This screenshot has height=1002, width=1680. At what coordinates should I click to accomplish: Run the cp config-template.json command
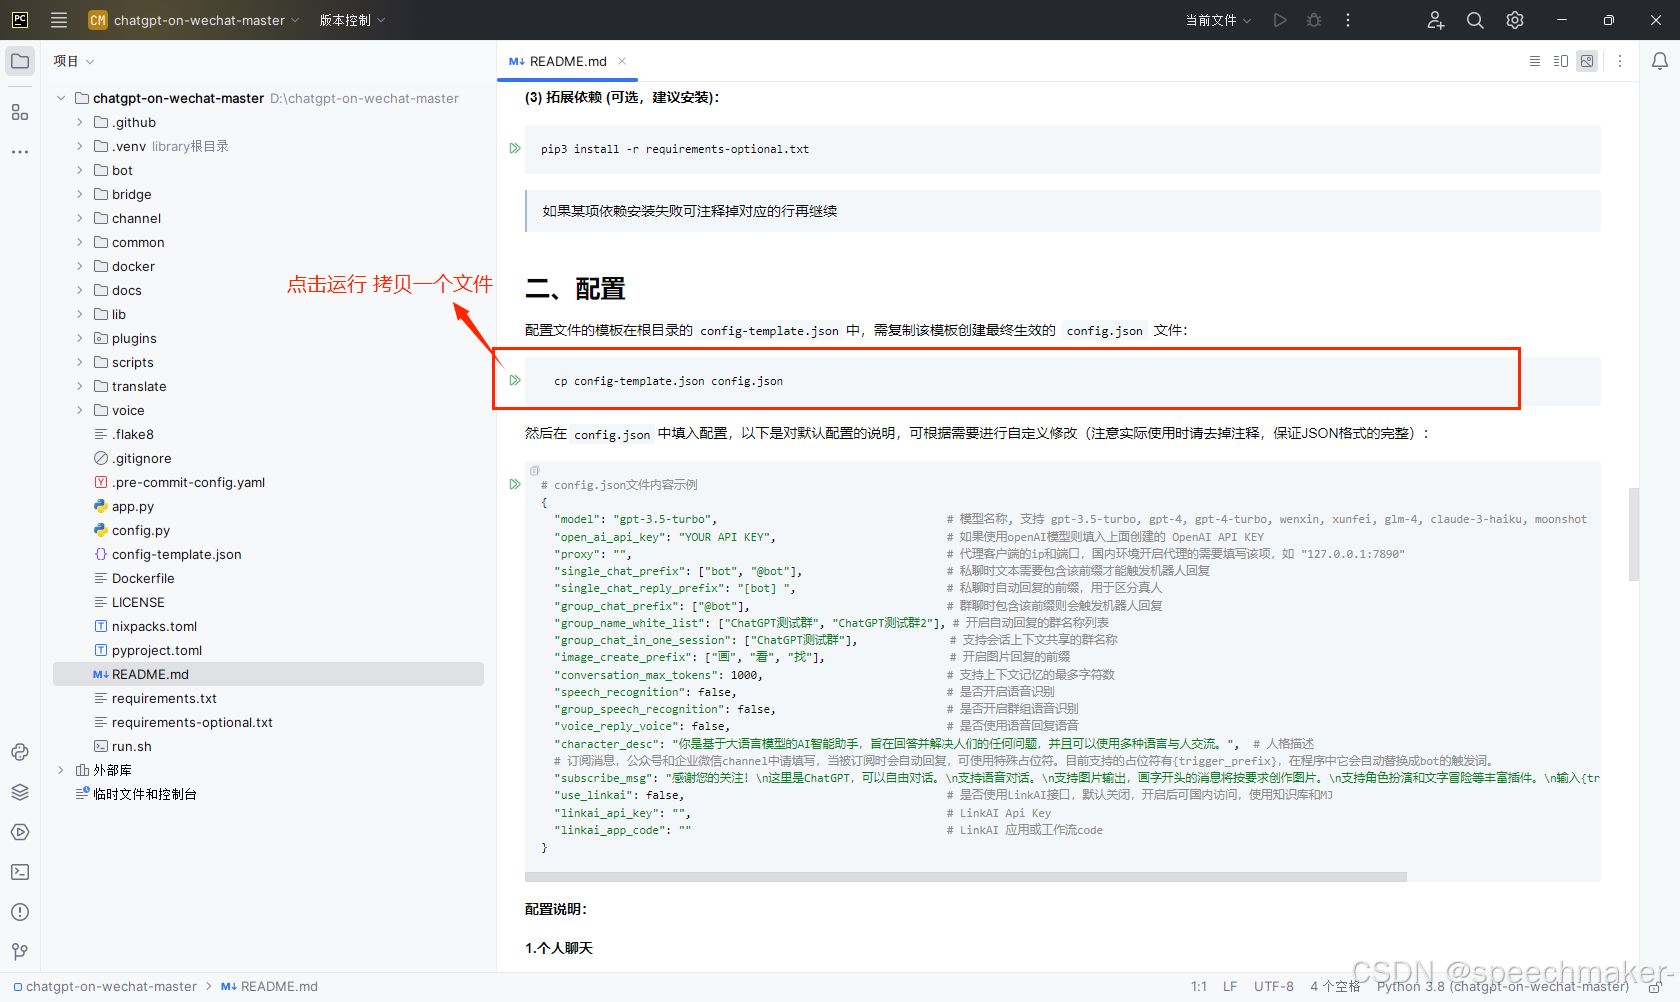(515, 380)
